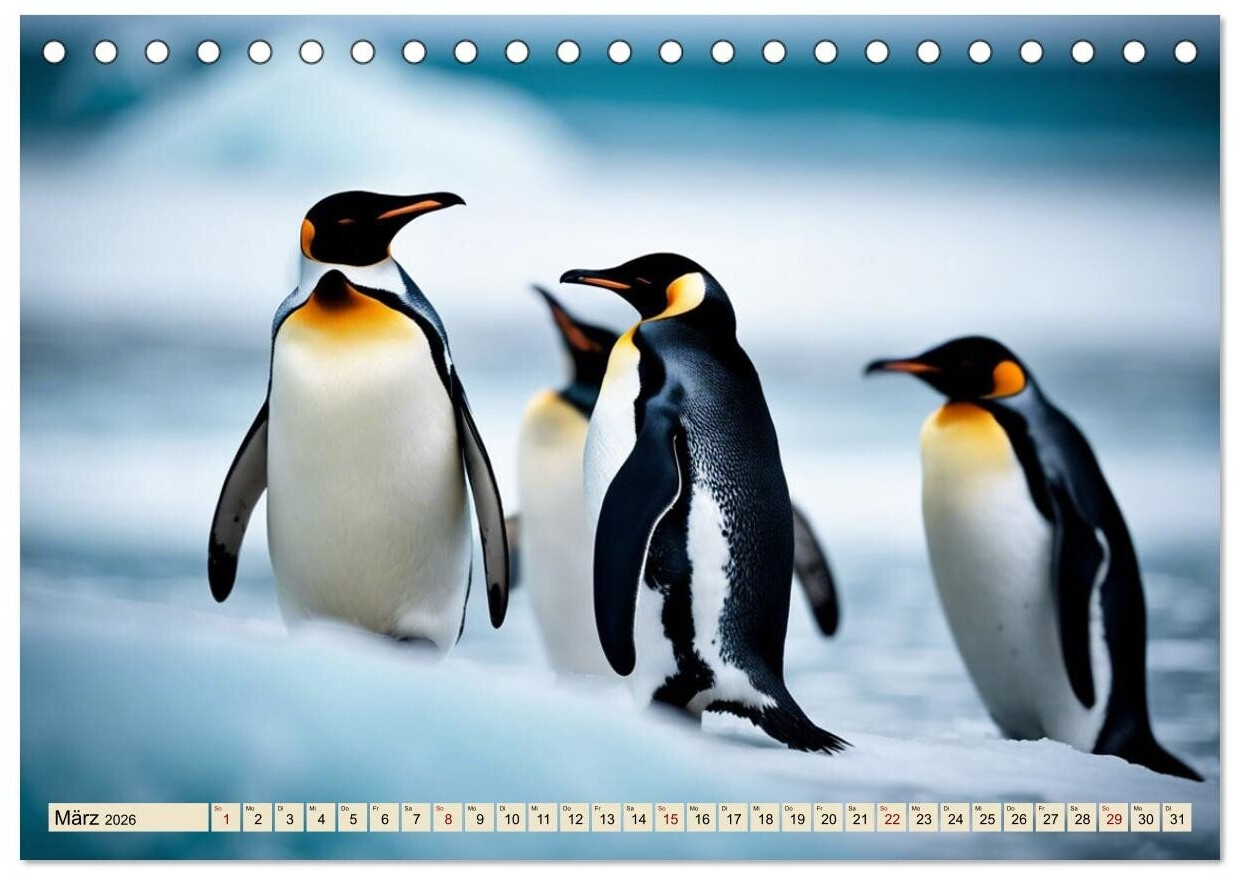The image size is (1238, 873).
Task: Click the first binding hole at top left
Action: (x=54, y=52)
